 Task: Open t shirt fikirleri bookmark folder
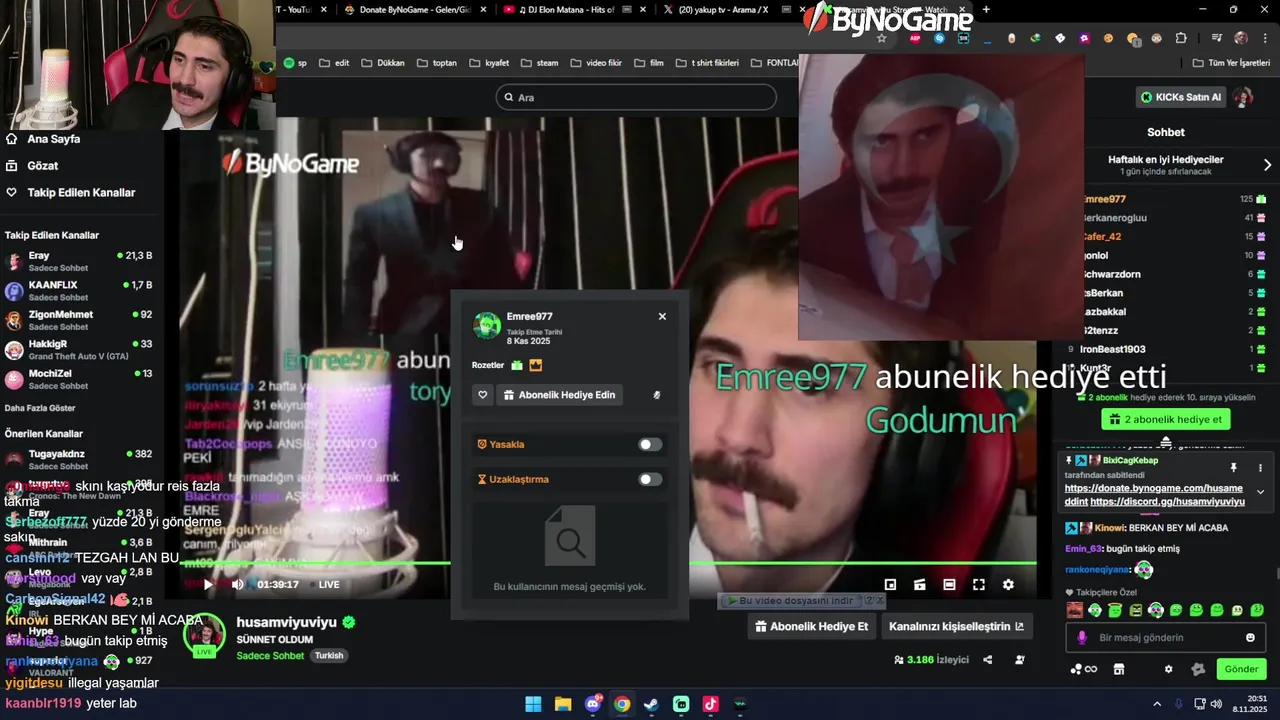point(707,63)
